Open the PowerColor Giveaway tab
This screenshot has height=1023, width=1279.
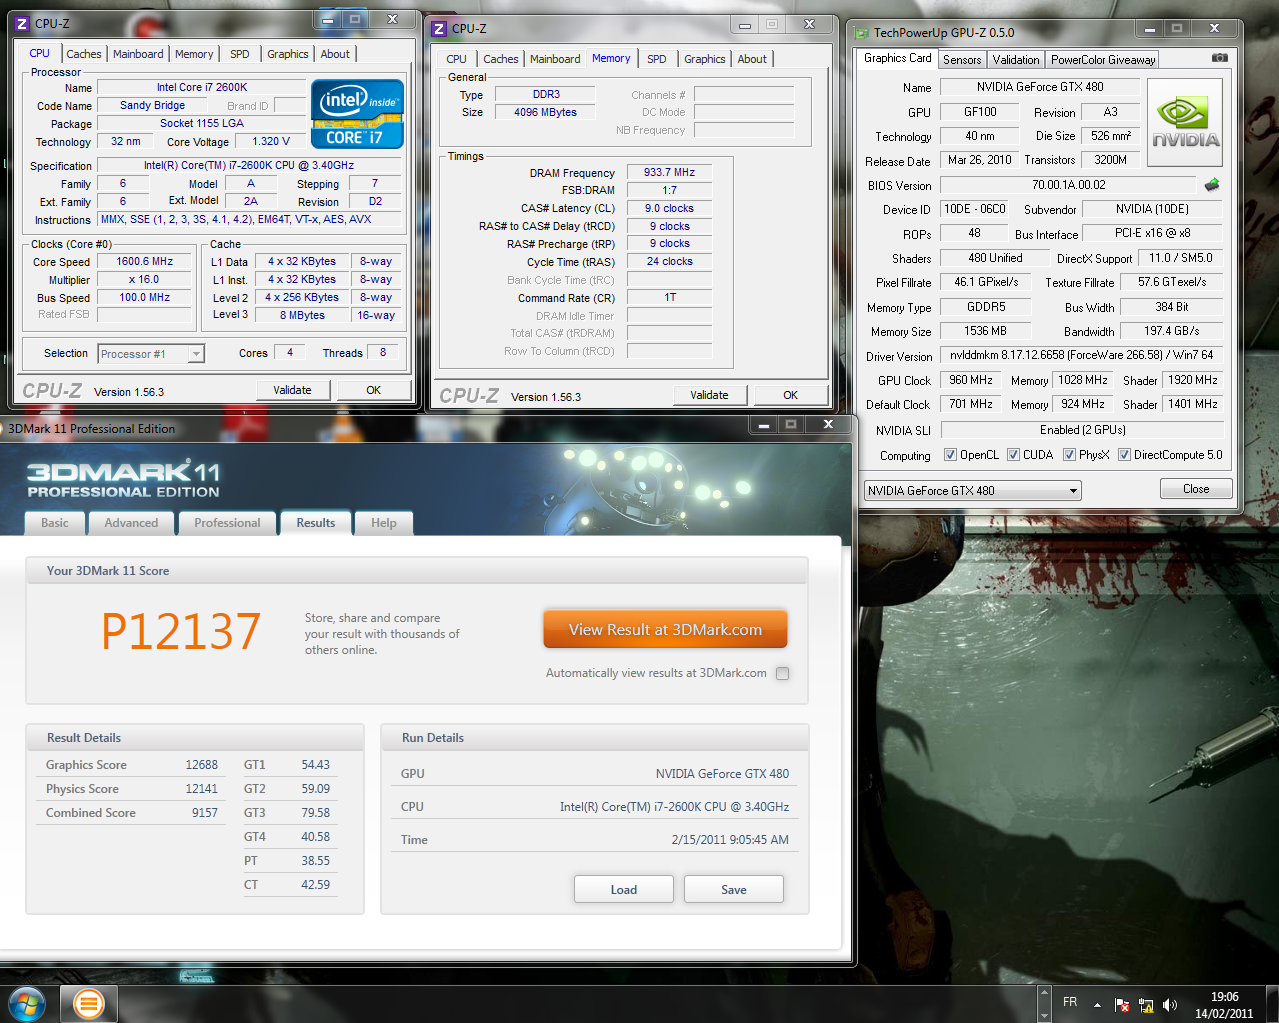point(1102,60)
